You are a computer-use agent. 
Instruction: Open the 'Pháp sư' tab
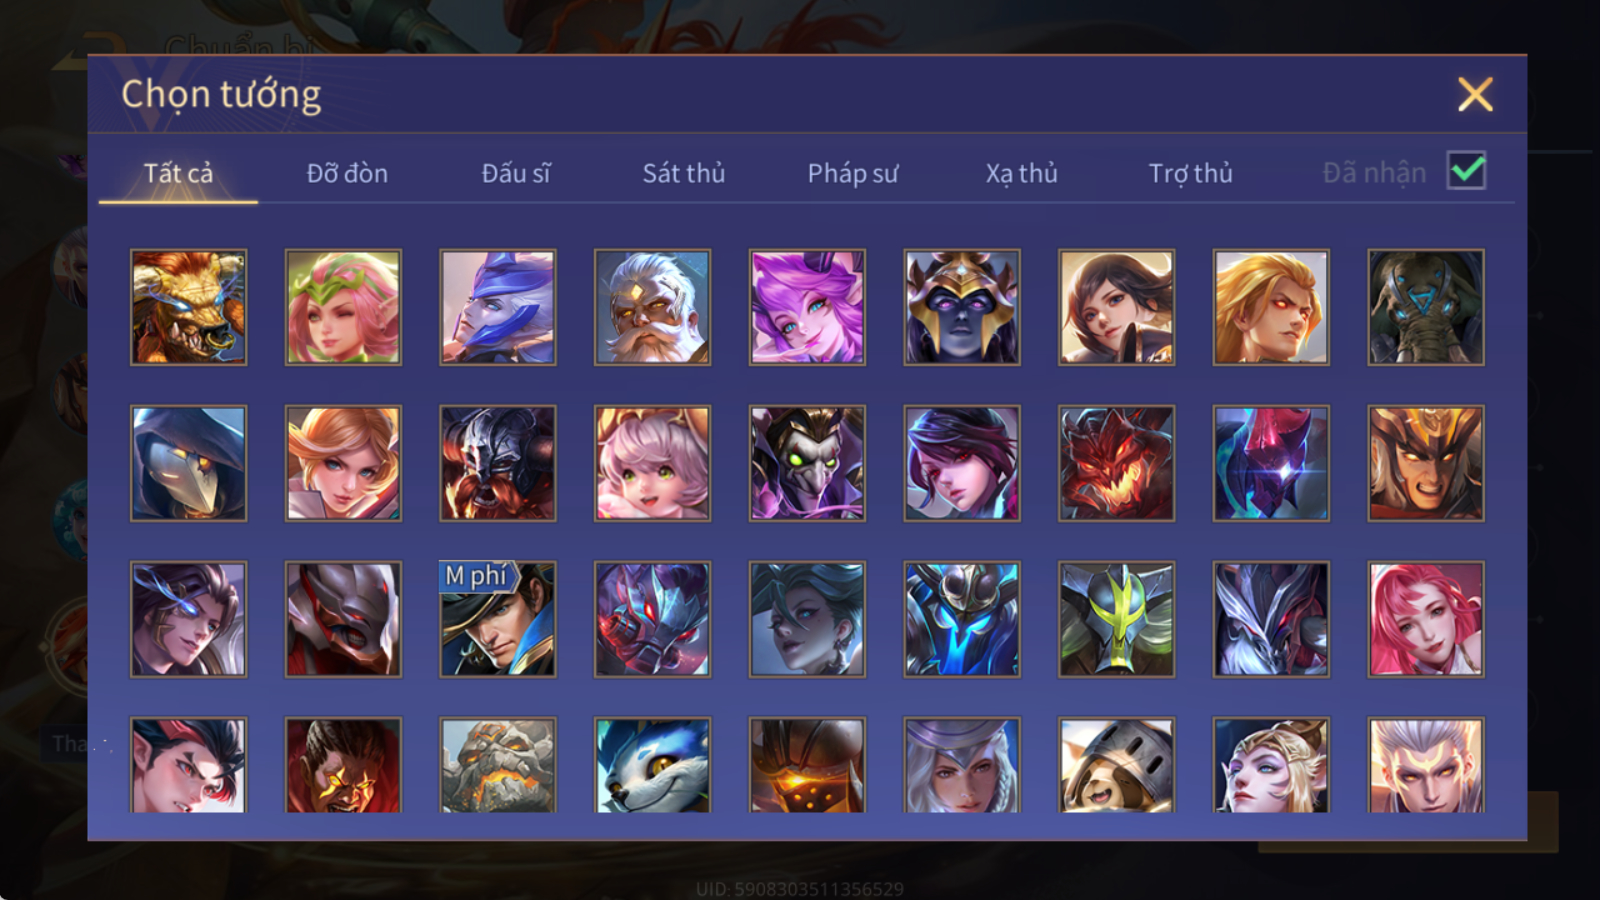pos(853,173)
